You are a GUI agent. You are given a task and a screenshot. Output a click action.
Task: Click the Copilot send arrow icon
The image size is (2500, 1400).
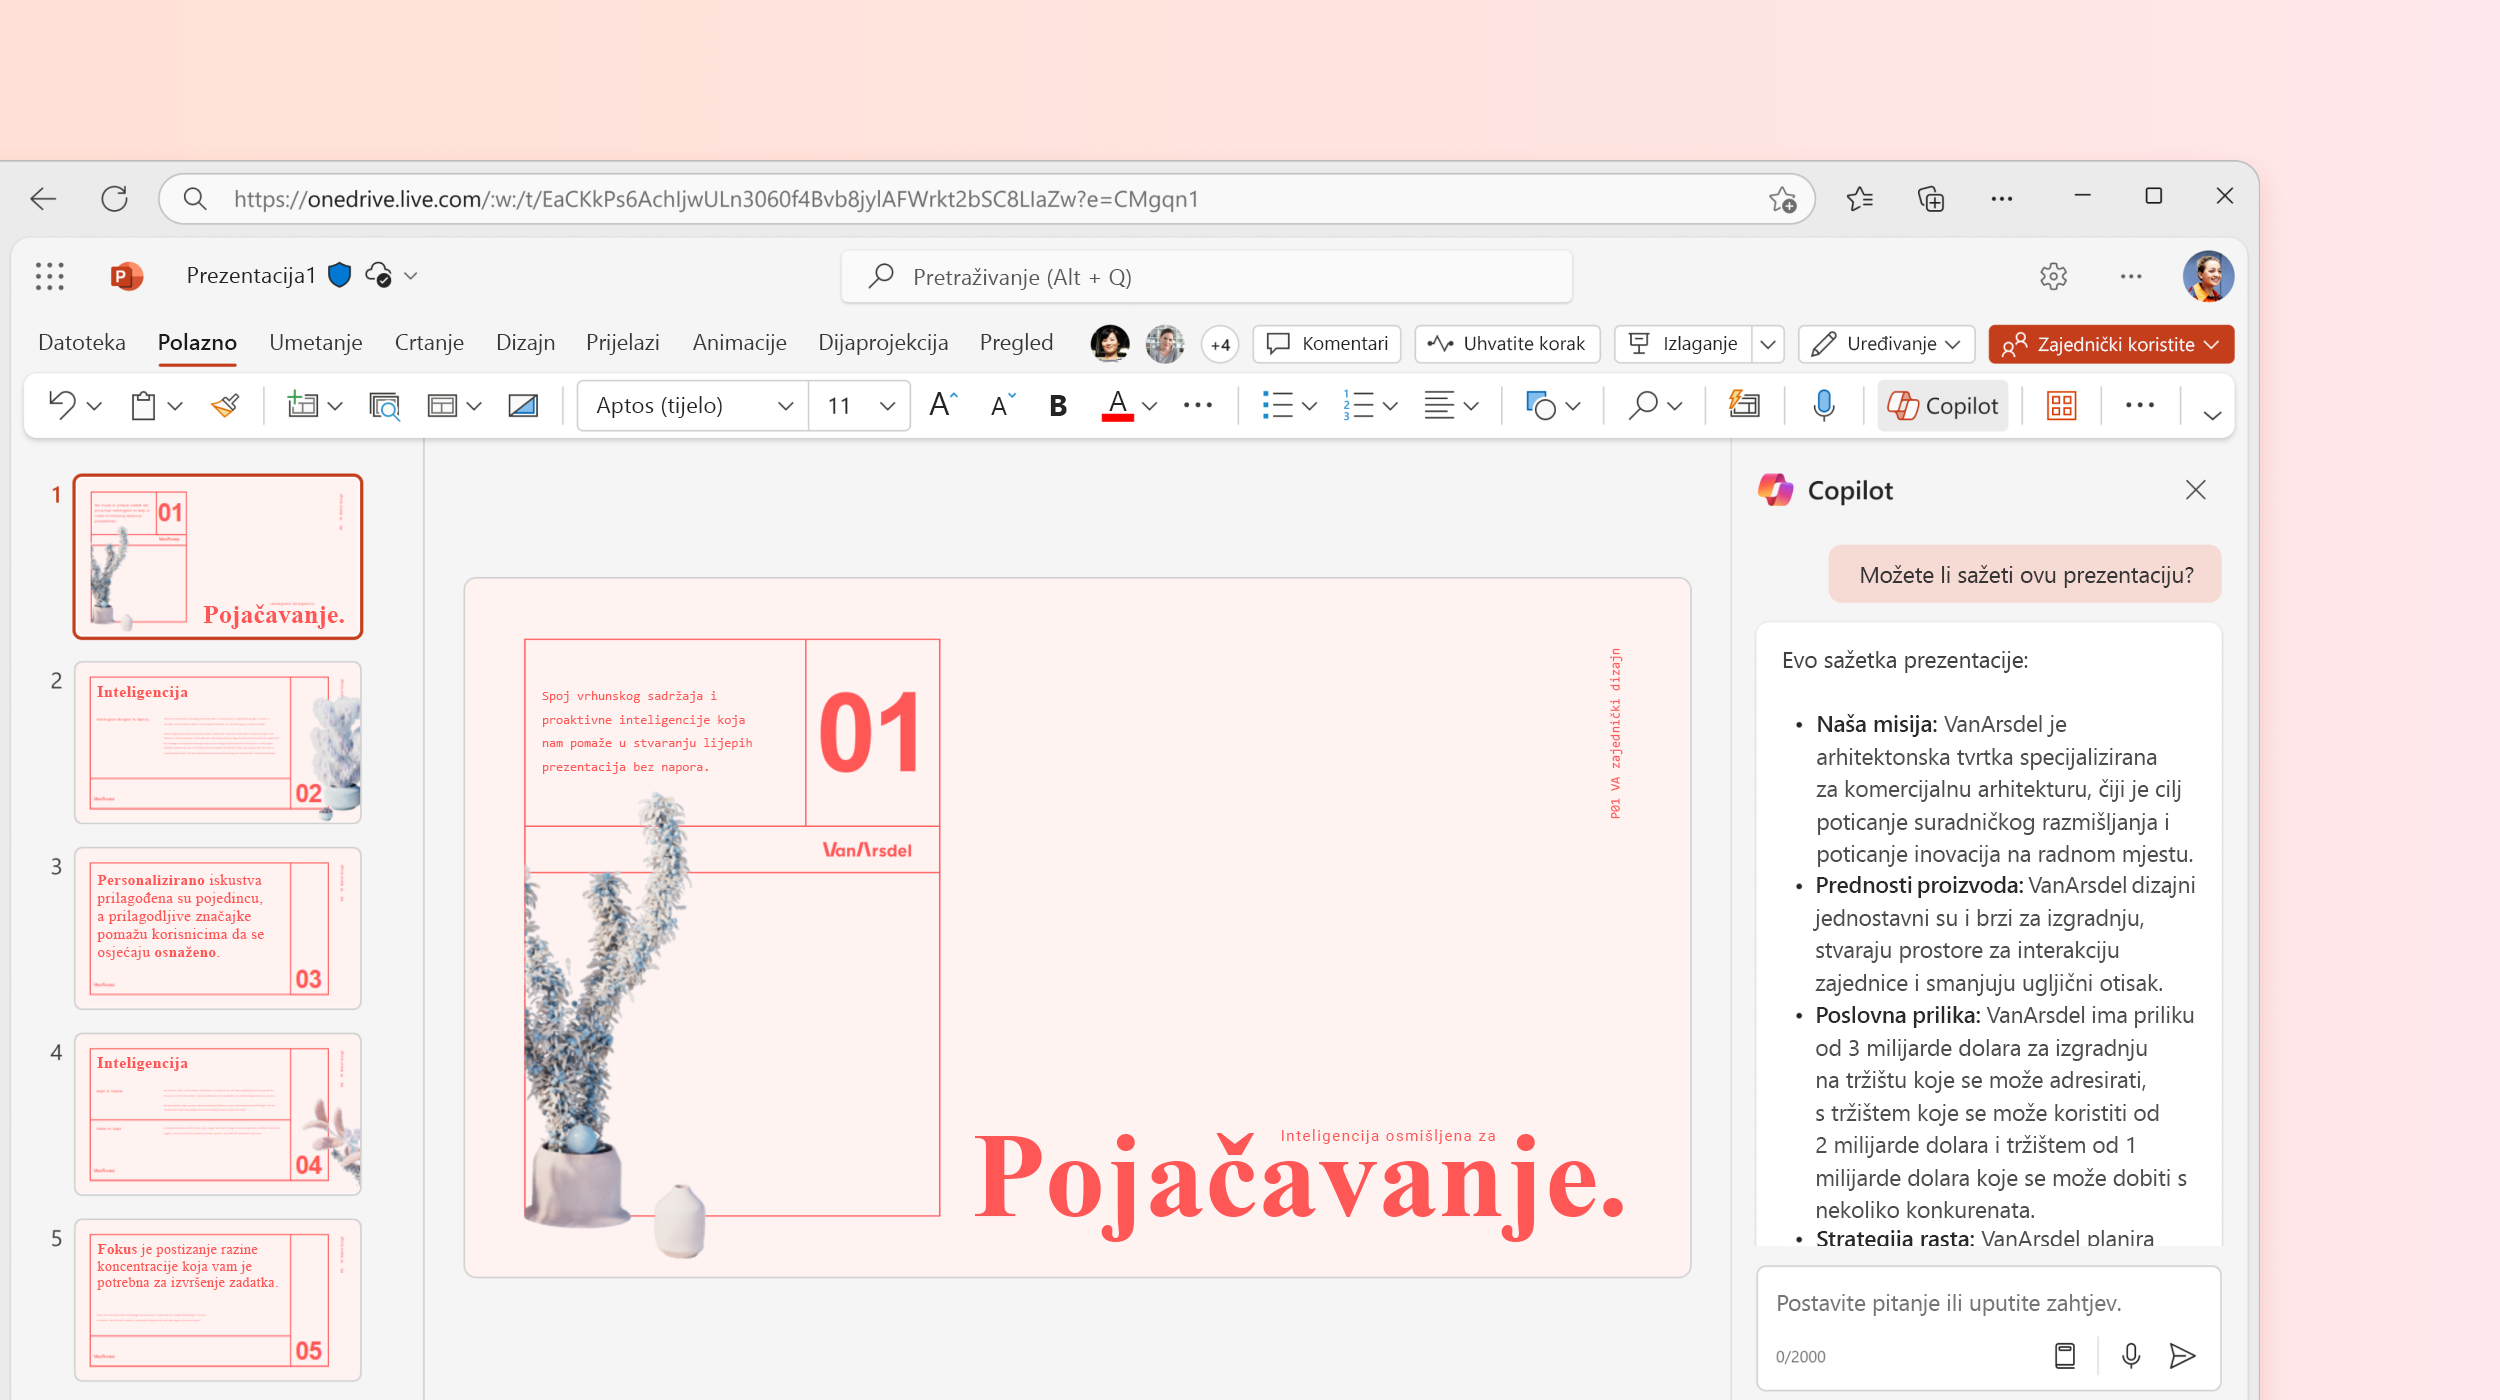[x=2182, y=1356]
